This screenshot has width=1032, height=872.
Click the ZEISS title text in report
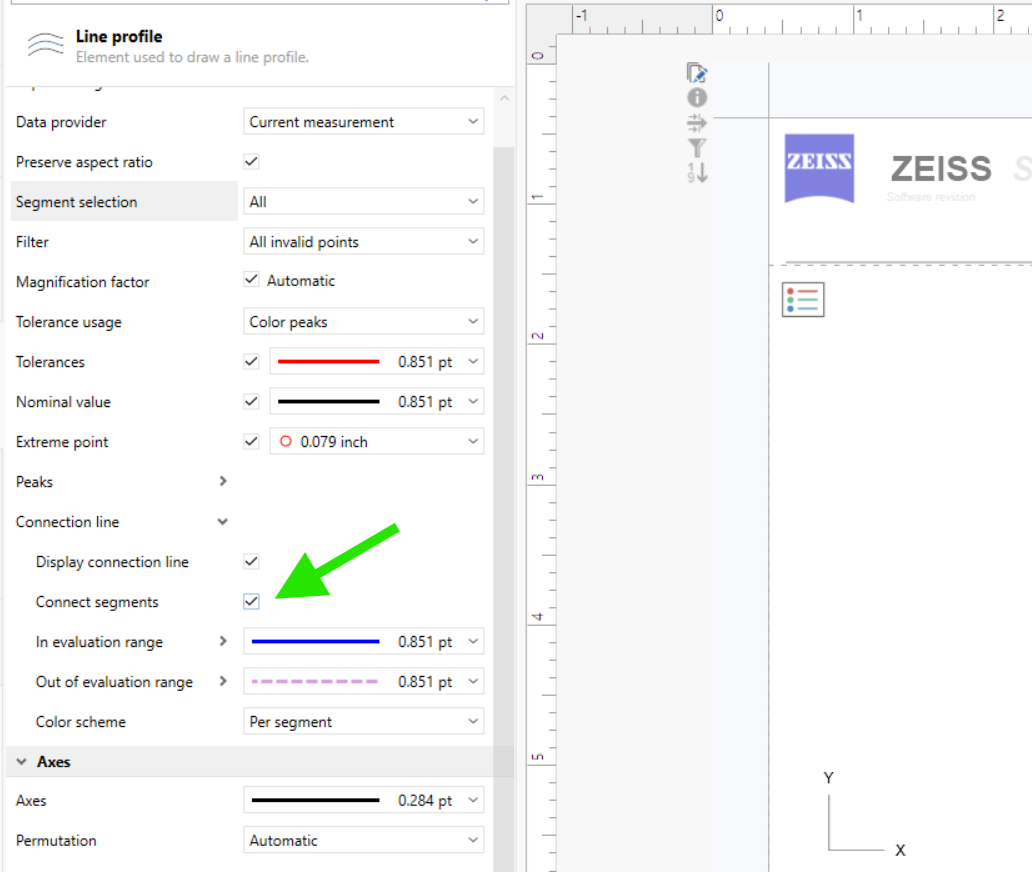click(941, 168)
